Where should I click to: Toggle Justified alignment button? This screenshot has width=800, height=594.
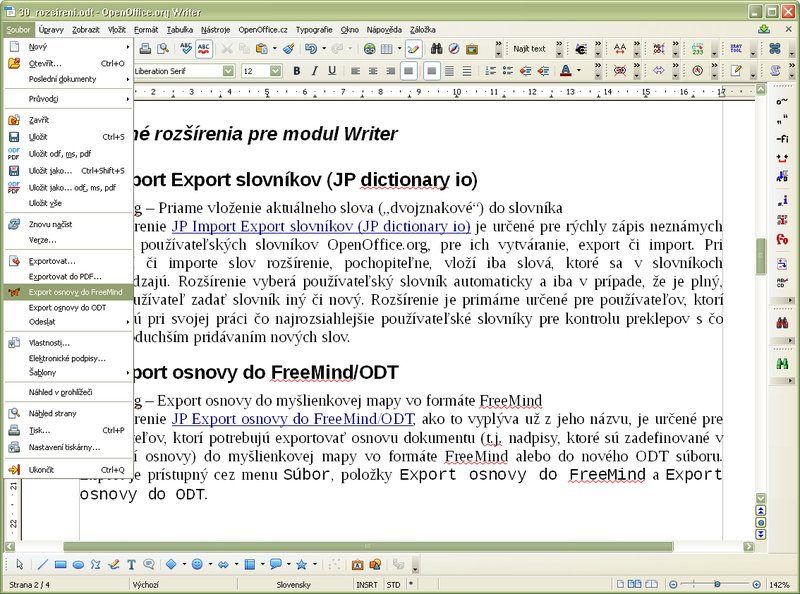(x=408, y=71)
